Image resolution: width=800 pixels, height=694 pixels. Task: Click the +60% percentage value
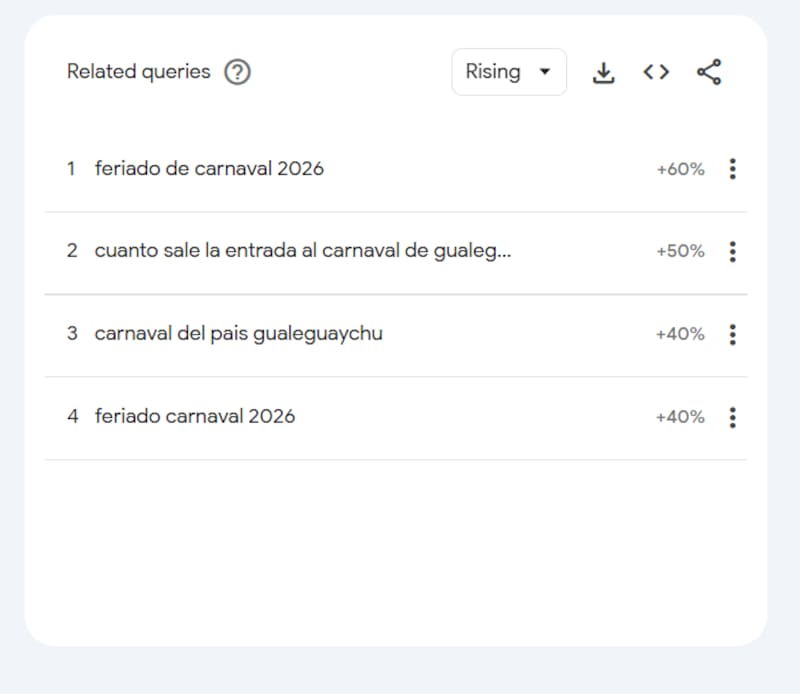tap(679, 168)
